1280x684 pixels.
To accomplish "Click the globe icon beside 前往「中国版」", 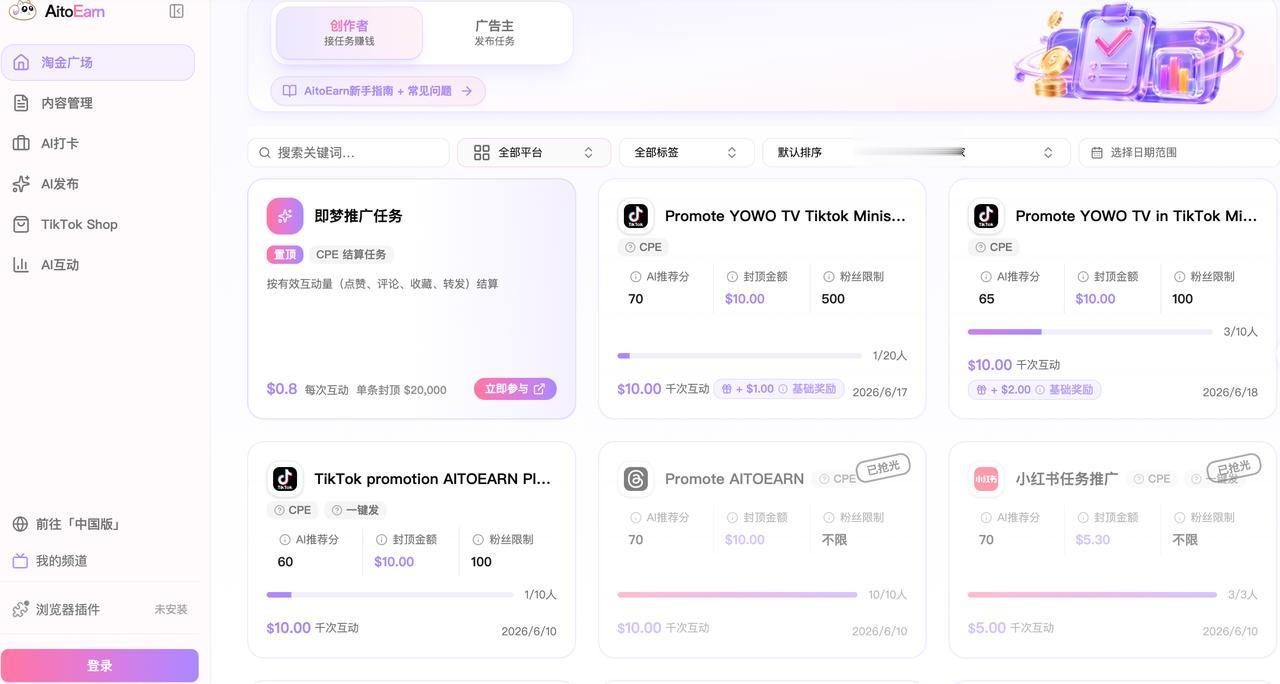I will 20,524.
